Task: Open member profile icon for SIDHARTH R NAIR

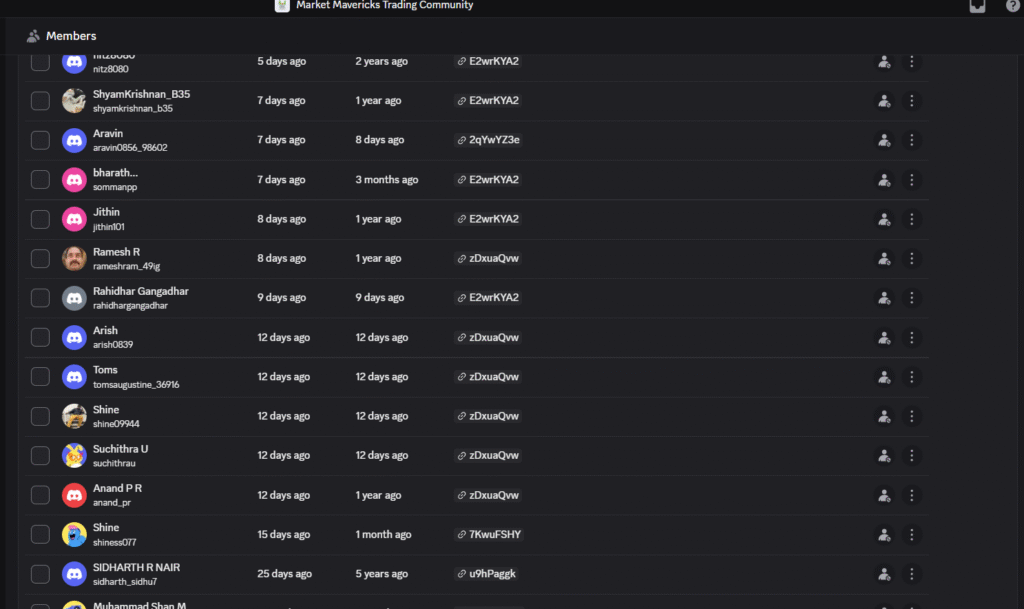Action: pos(884,574)
